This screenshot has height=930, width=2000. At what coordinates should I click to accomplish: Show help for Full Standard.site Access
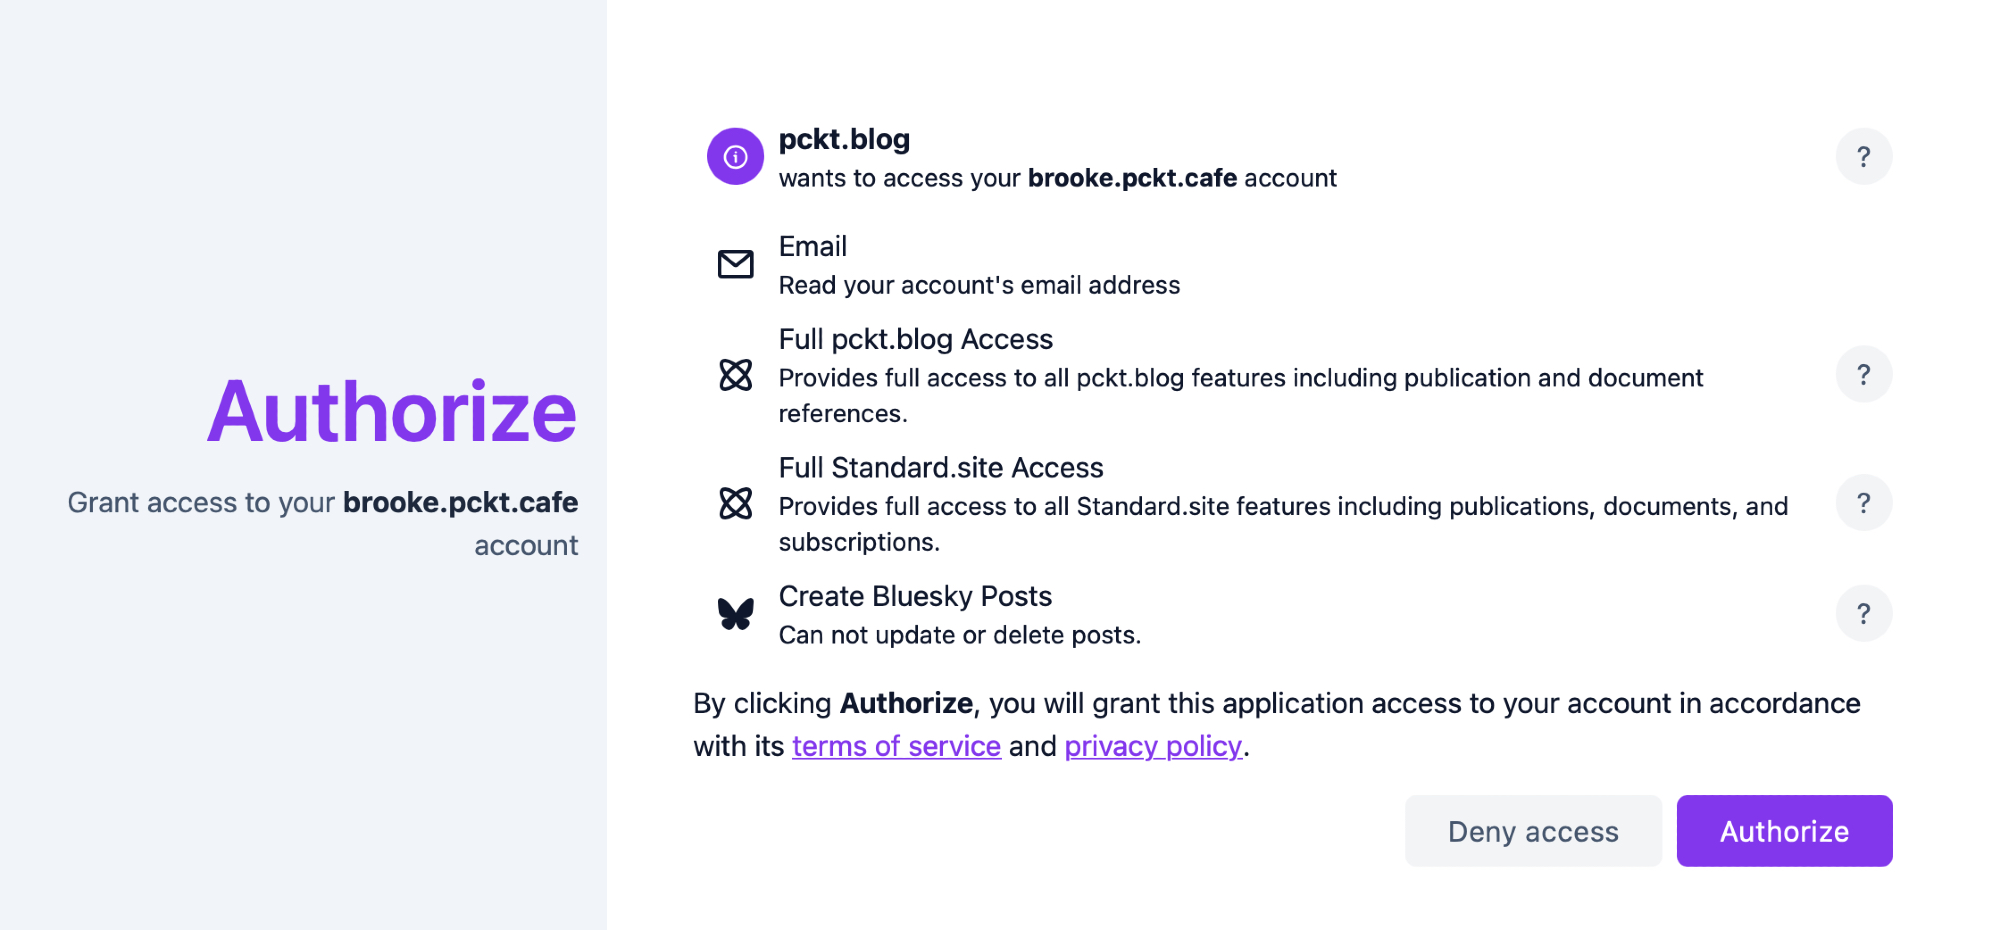point(1863,503)
